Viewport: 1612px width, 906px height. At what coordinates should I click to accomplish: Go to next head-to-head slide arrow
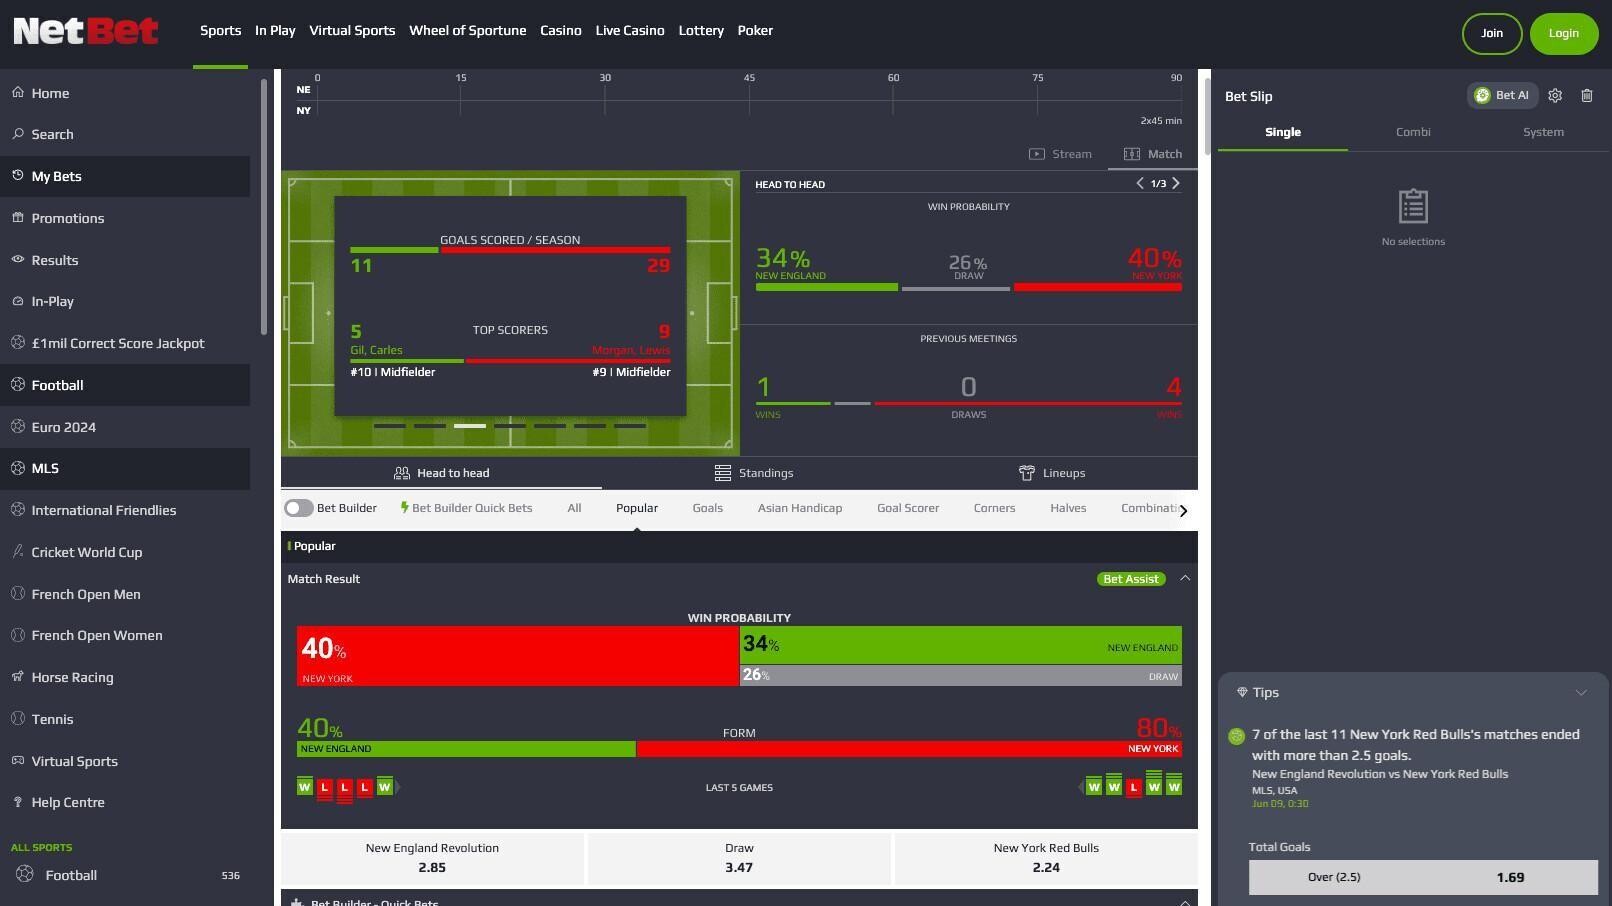pos(1176,184)
